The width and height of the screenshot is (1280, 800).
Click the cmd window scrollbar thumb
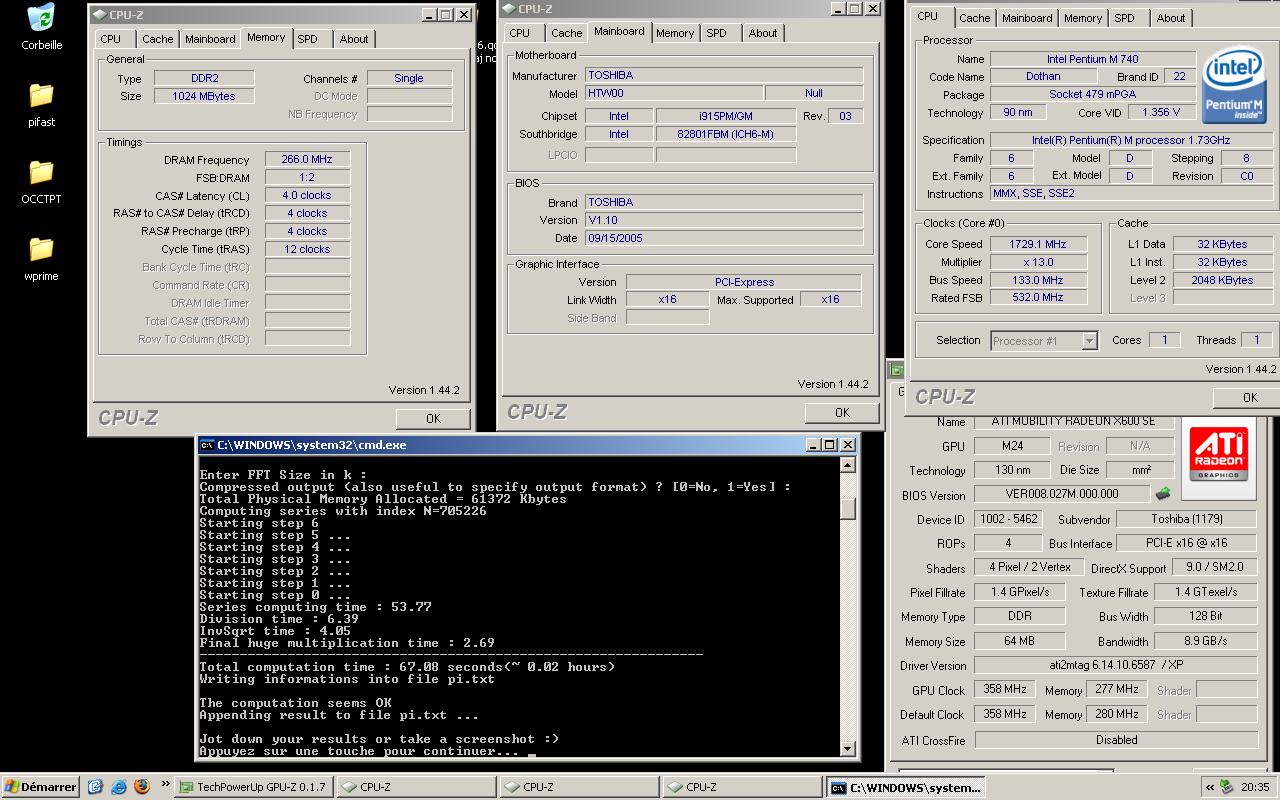[x=848, y=508]
